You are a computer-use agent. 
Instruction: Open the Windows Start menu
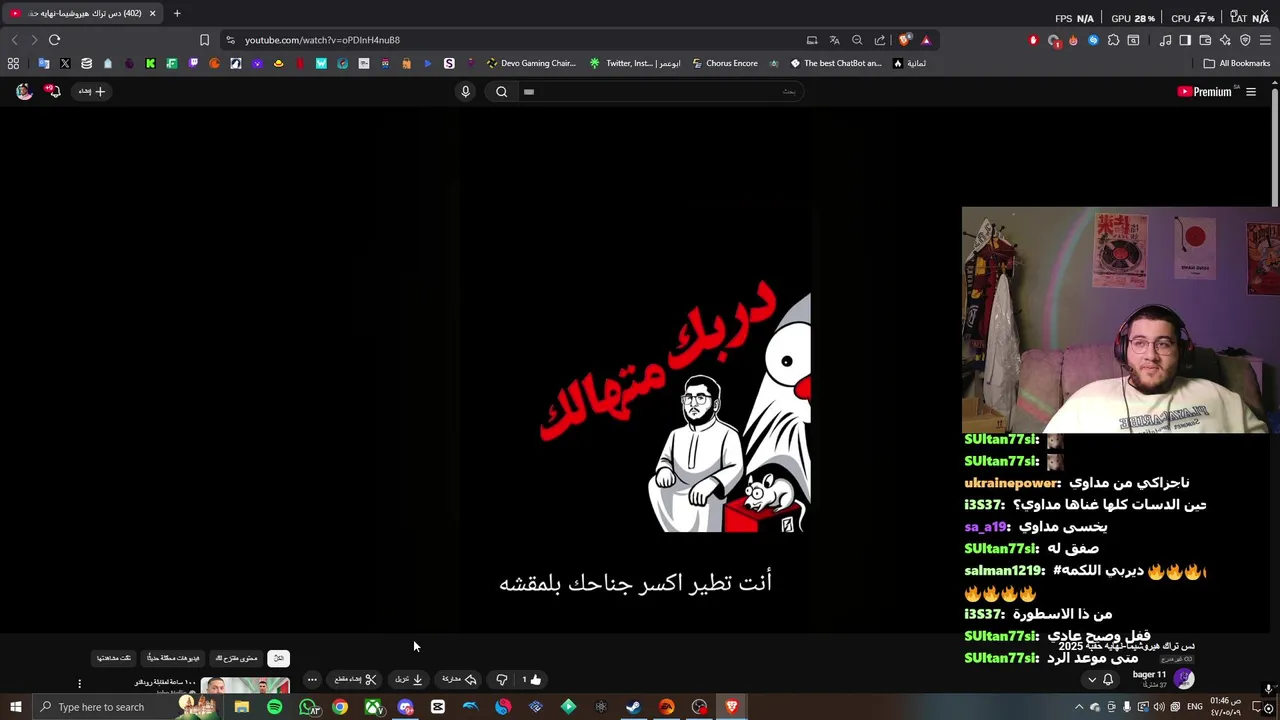tap(15, 707)
